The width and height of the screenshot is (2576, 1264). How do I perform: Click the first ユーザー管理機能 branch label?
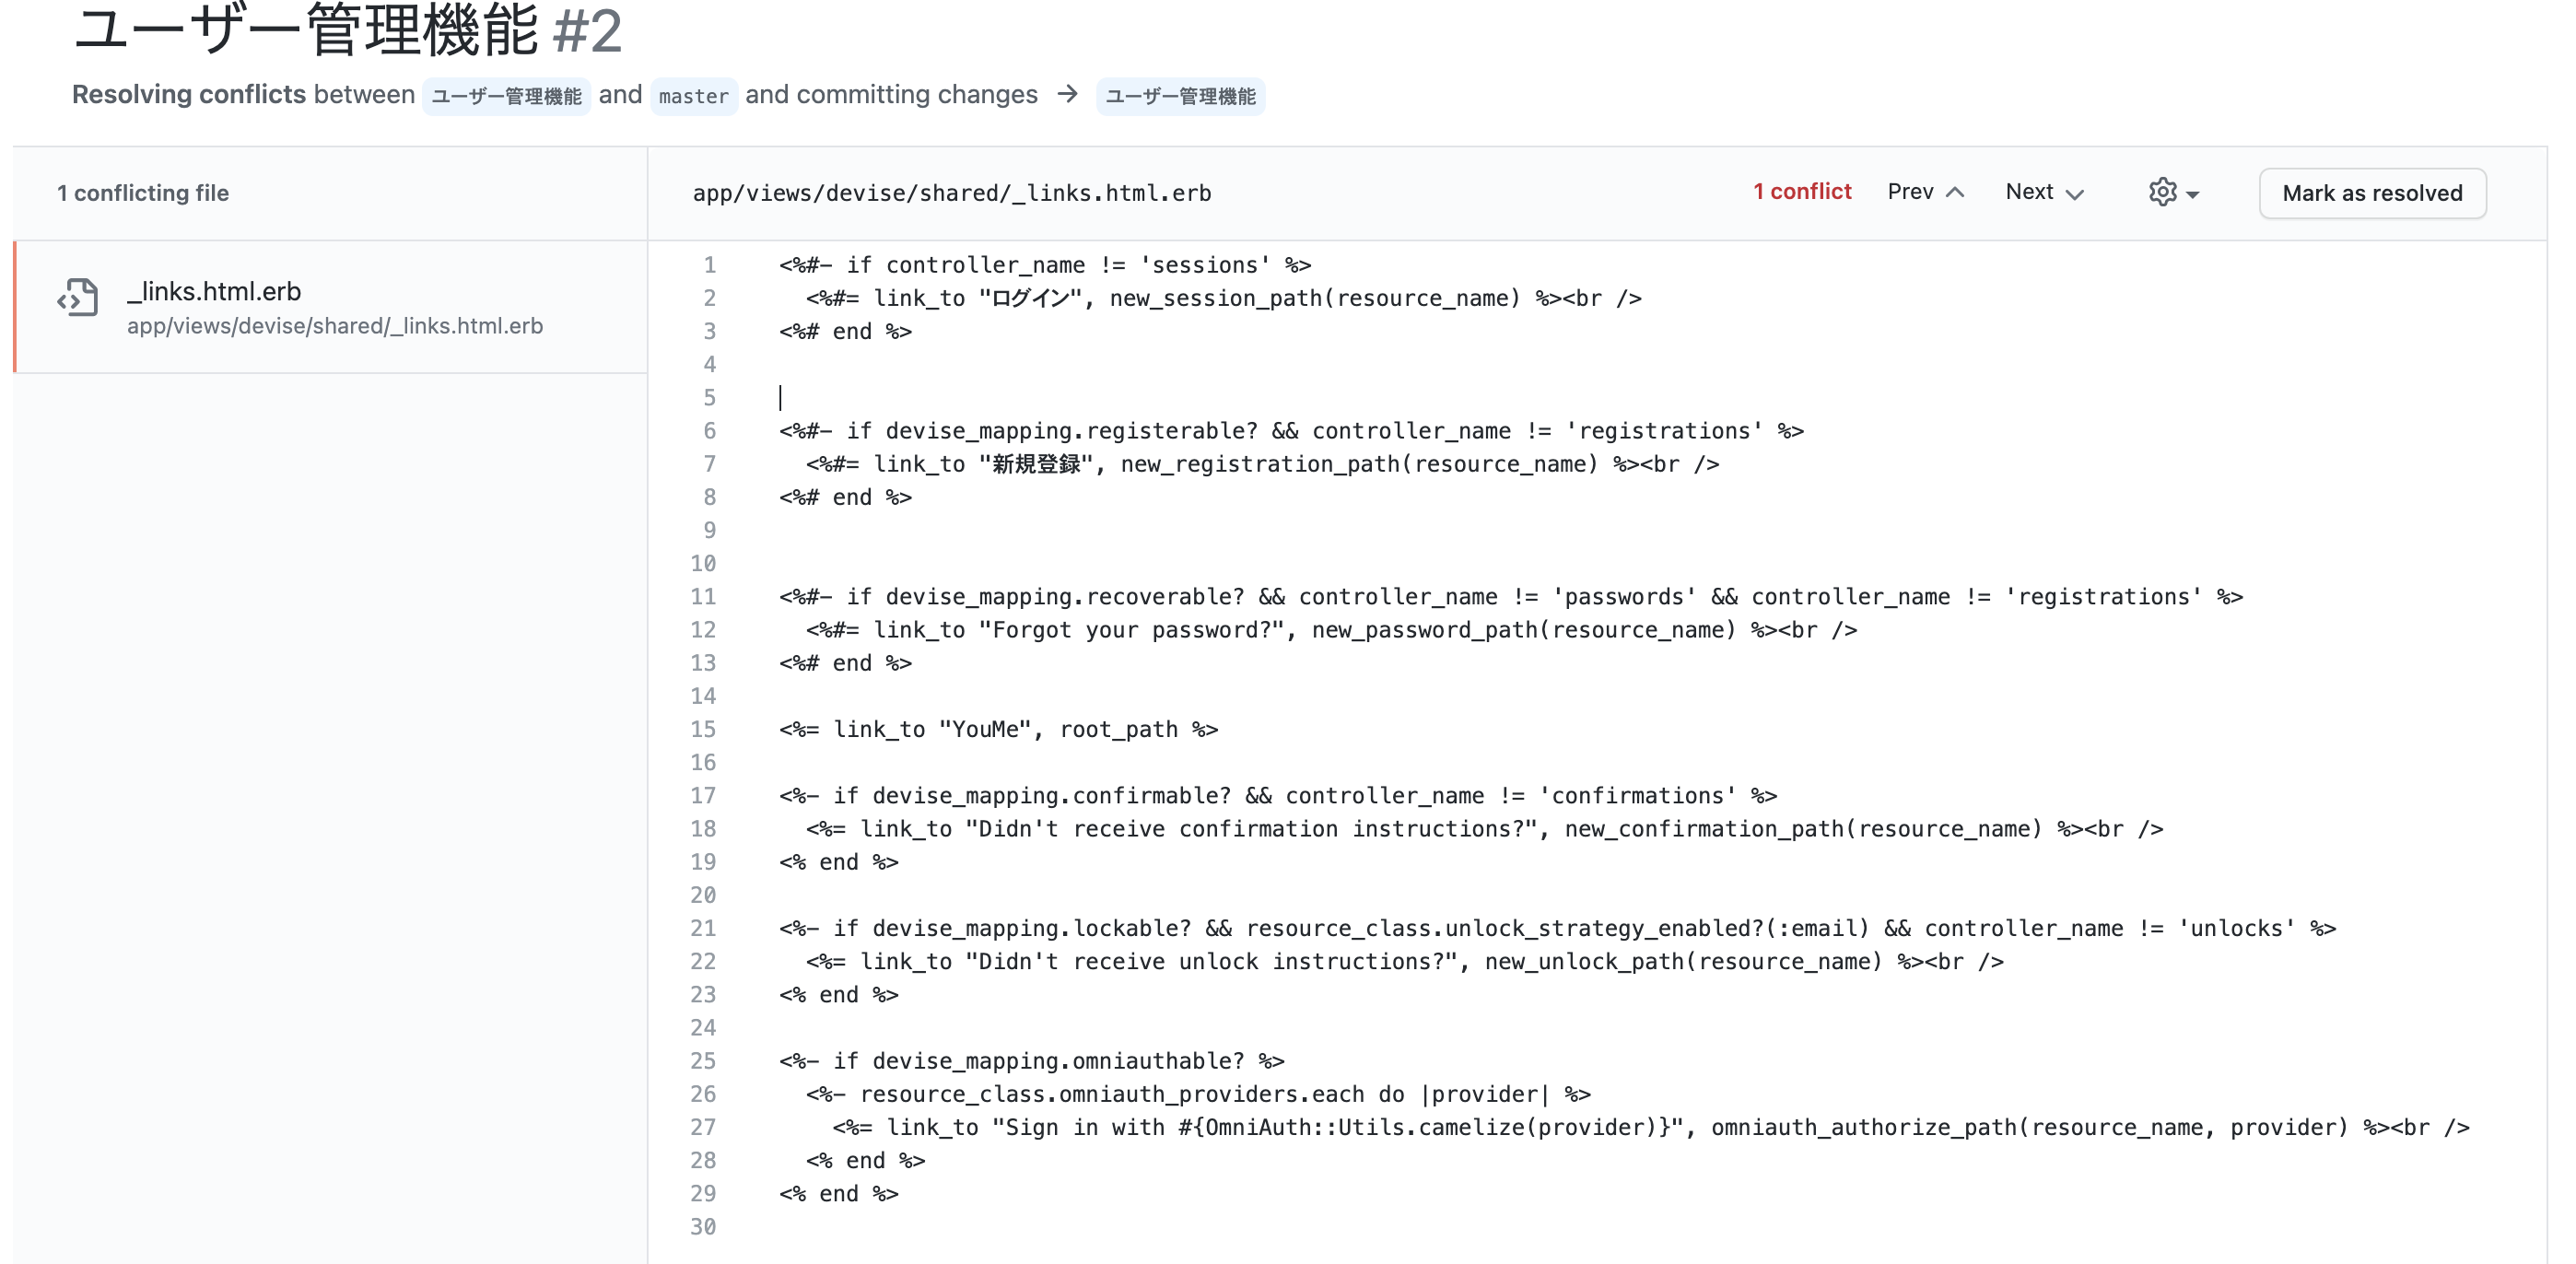tap(506, 97)
